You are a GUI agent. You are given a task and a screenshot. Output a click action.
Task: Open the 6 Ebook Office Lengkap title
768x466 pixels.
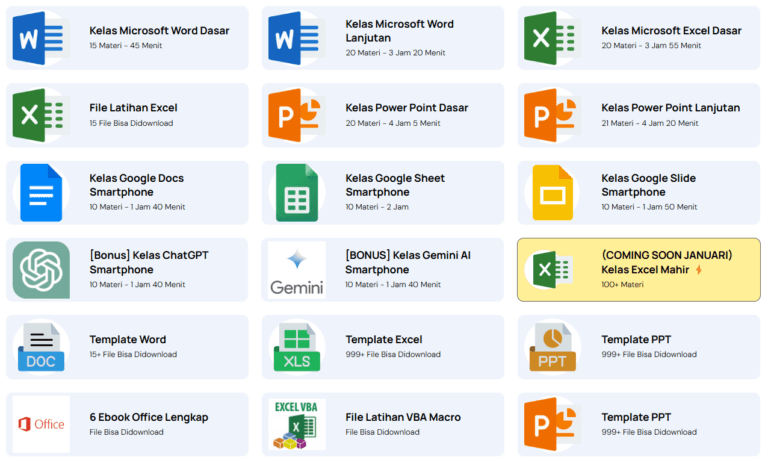pyautogui.click(x=149, y=417)
